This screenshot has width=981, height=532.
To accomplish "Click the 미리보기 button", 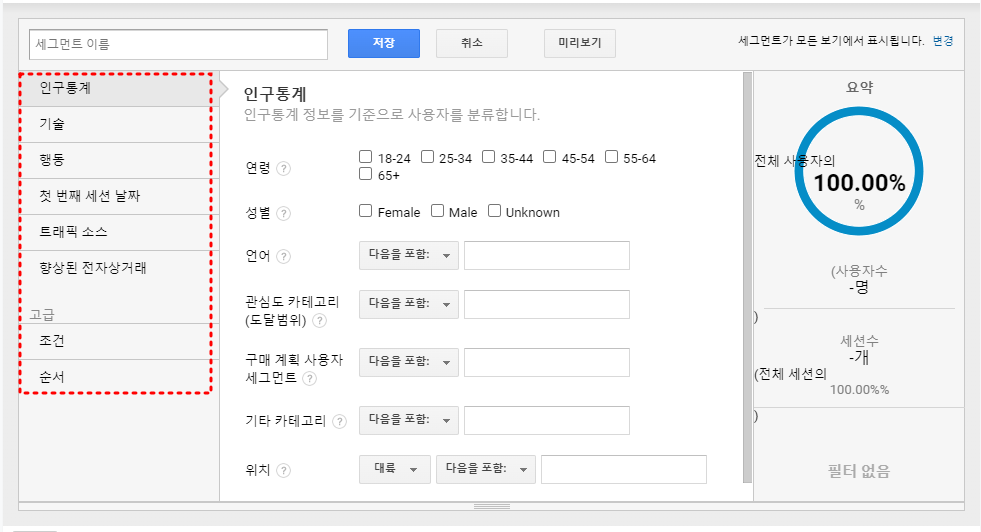I will pyautogui.click(x=580, y=43).
